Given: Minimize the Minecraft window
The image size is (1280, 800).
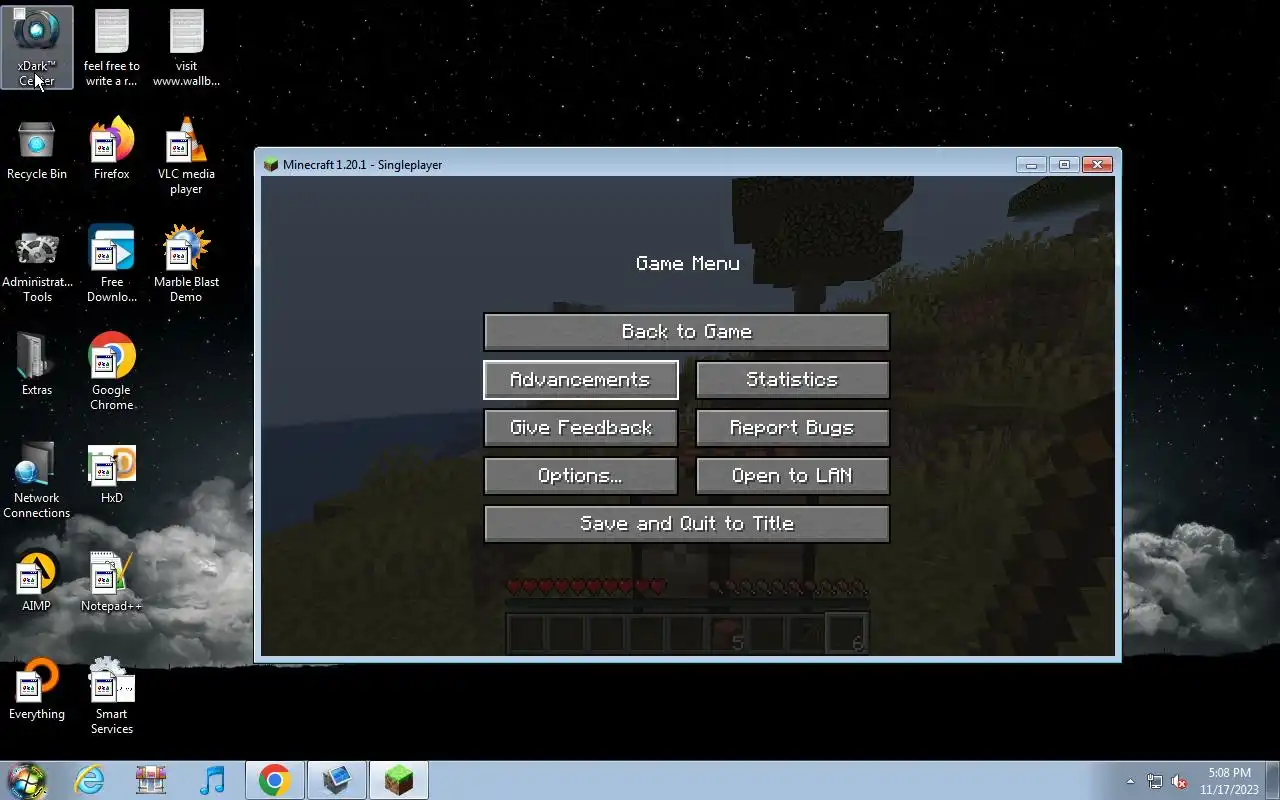Looking at the screenshot, I should point(1031,165).
